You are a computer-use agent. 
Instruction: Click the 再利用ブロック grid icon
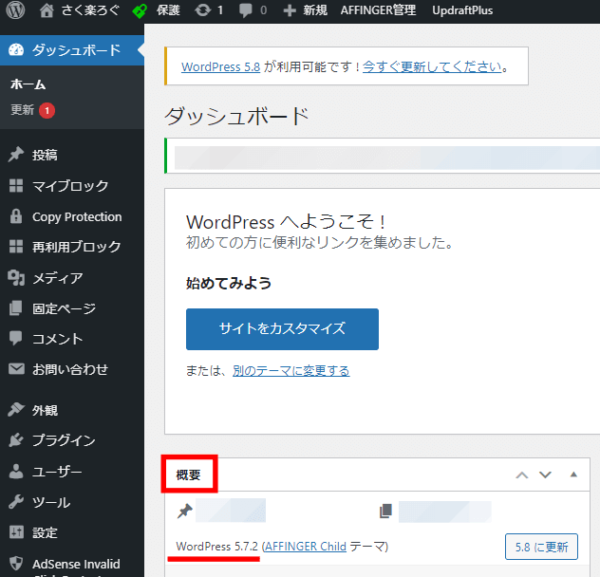coord(16,246)
